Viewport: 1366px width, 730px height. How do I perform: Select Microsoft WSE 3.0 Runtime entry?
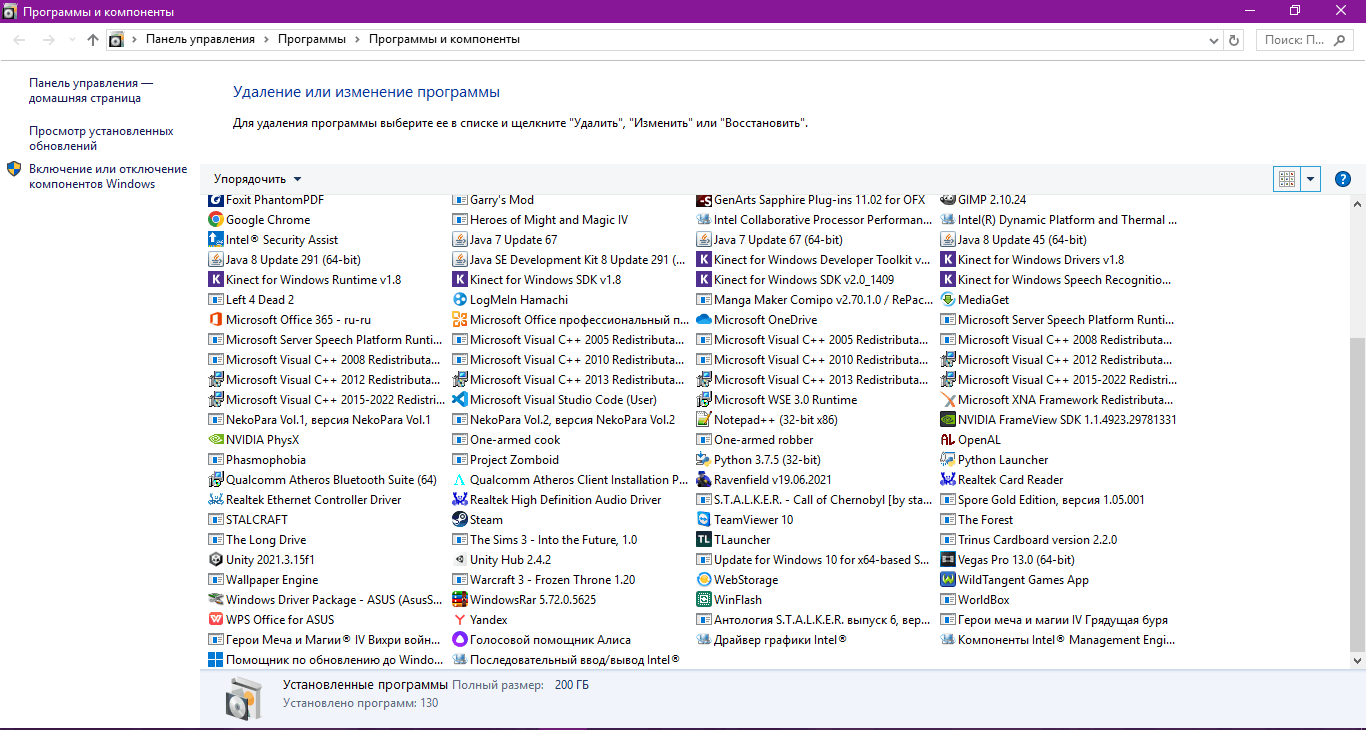pos(777,400)
